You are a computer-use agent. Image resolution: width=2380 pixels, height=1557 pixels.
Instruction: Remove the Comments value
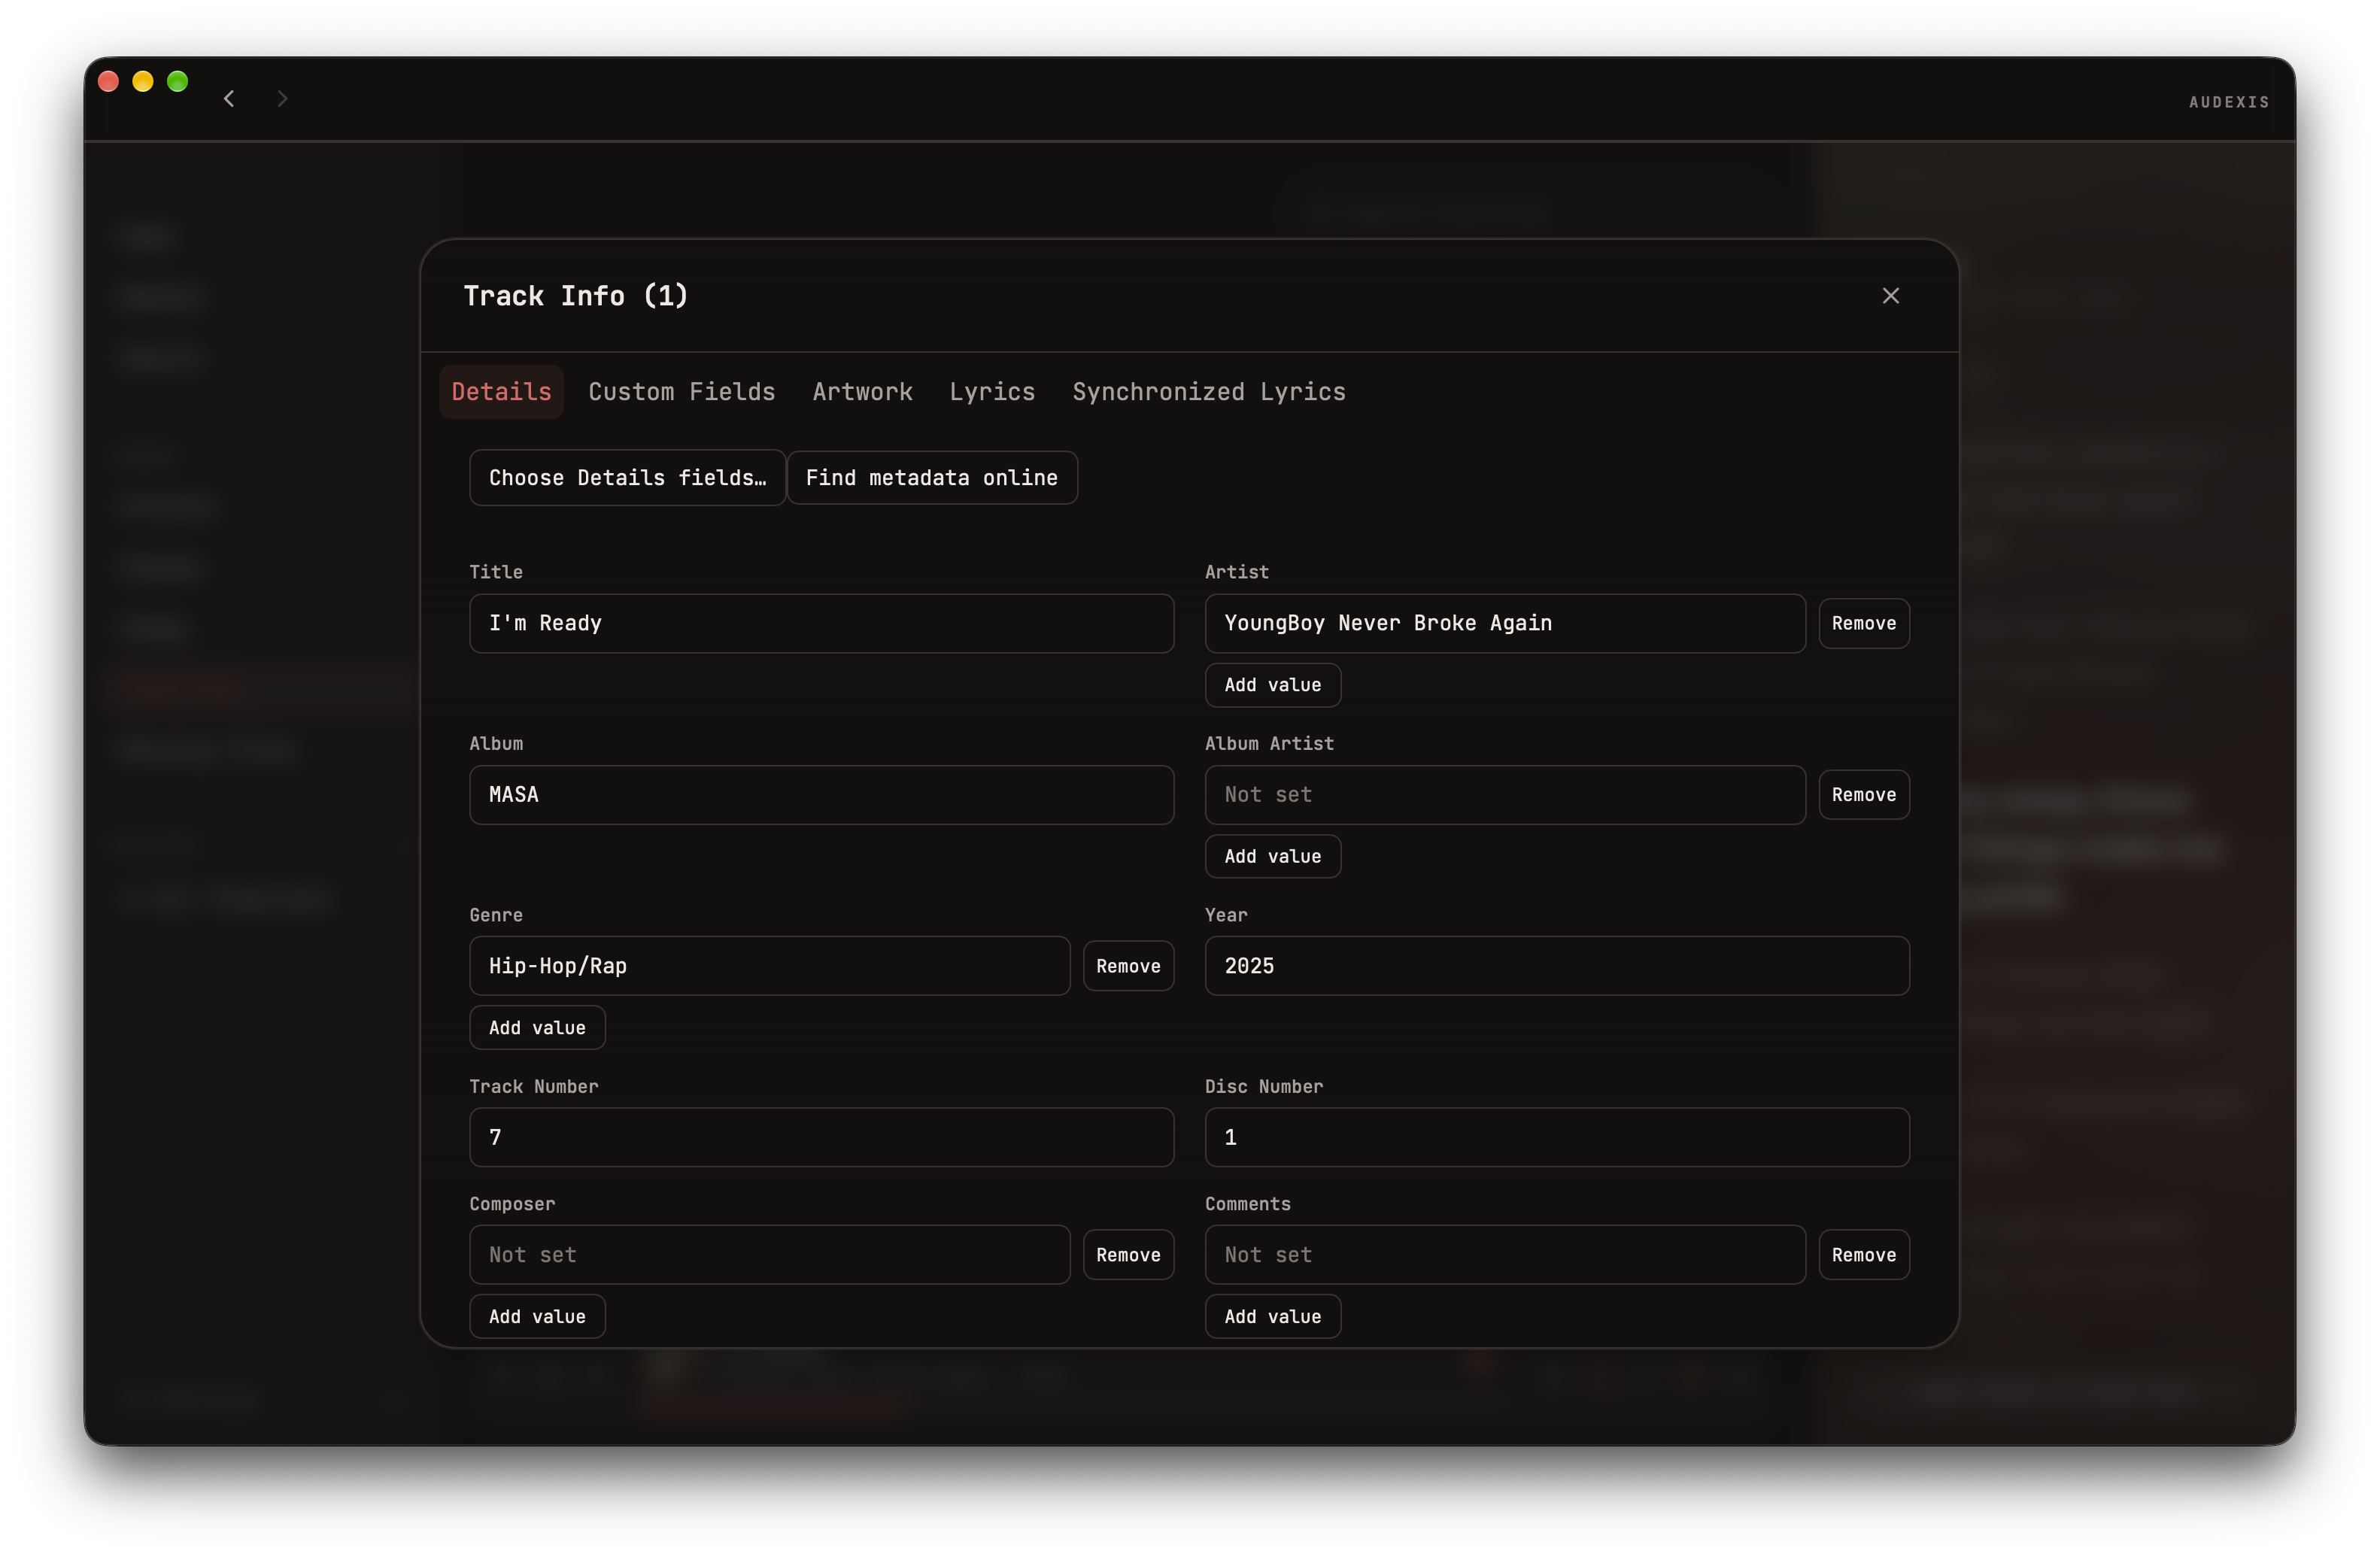pos(1863,1255)
